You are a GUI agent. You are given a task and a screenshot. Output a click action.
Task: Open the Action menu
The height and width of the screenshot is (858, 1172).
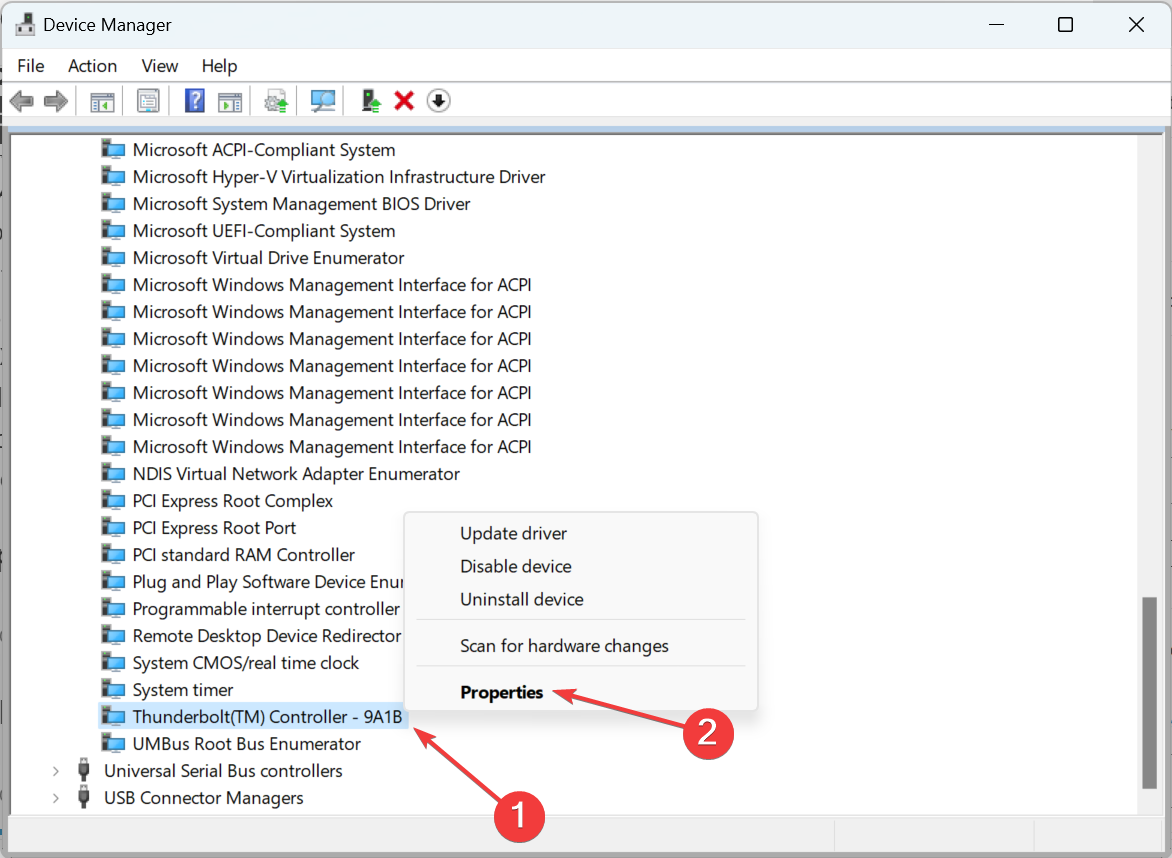(x=92, y=66)
